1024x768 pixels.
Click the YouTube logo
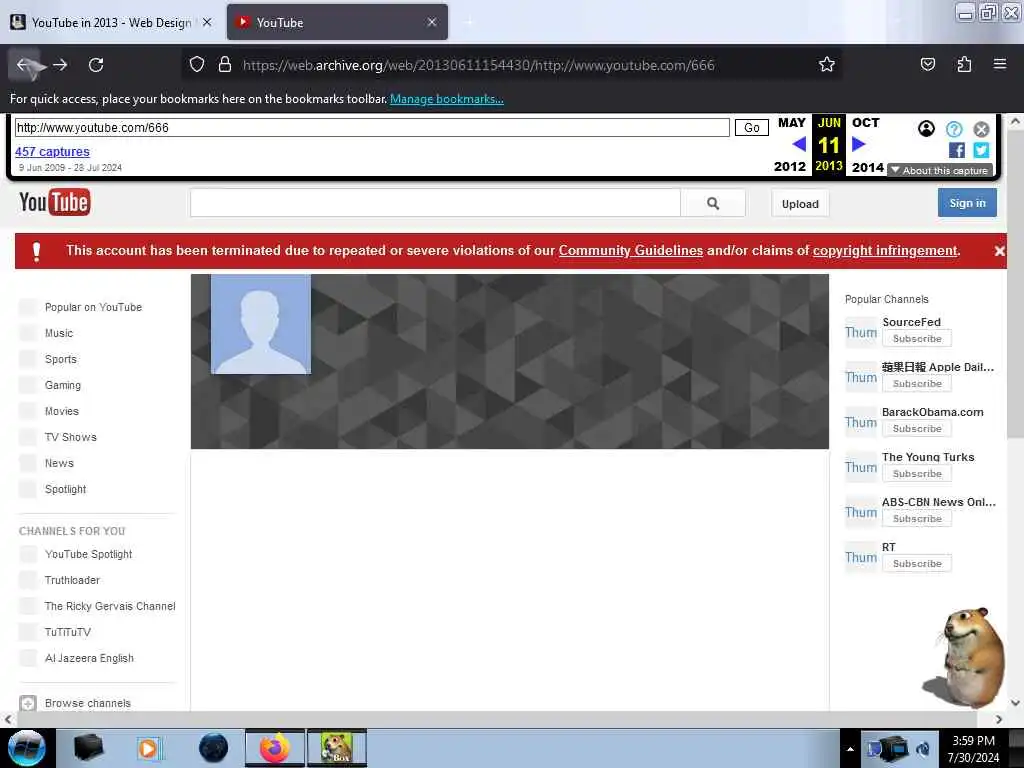[55, 202]
